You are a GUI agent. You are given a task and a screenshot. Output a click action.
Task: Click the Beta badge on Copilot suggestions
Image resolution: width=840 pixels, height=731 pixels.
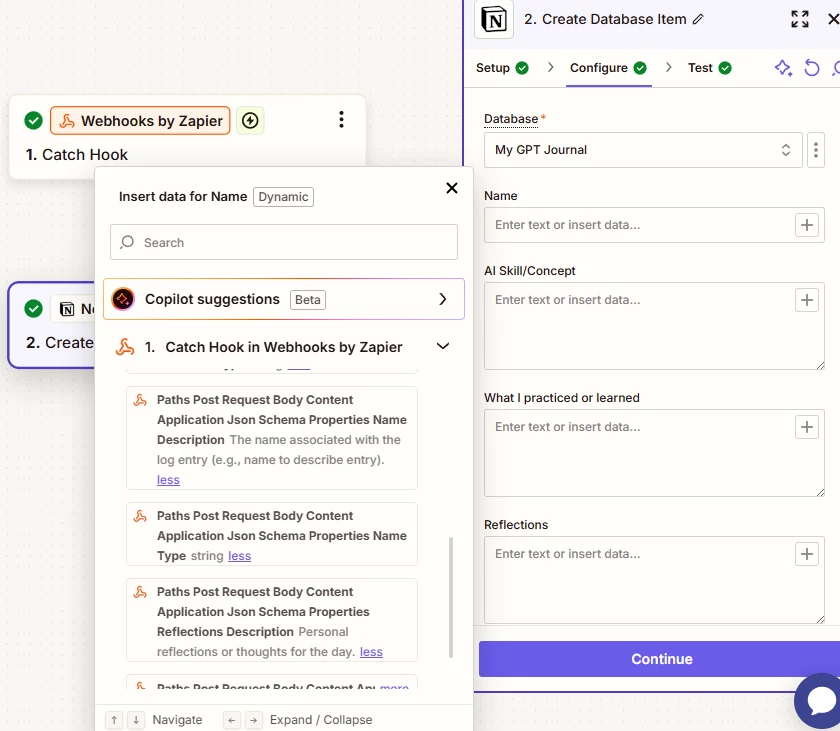tap(308, 299)
